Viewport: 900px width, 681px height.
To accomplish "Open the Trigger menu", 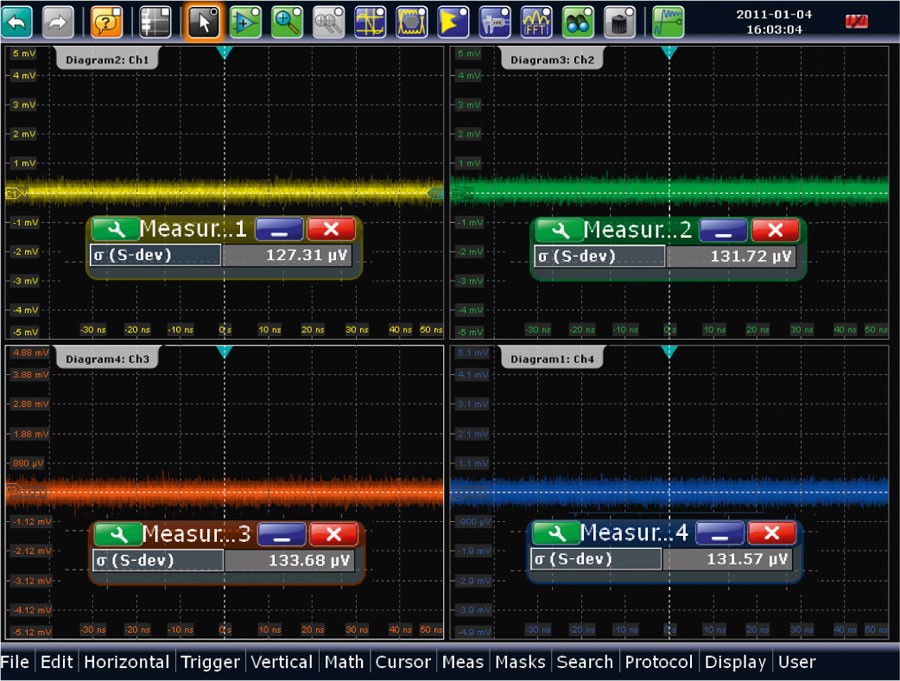I will coord(210,662).
